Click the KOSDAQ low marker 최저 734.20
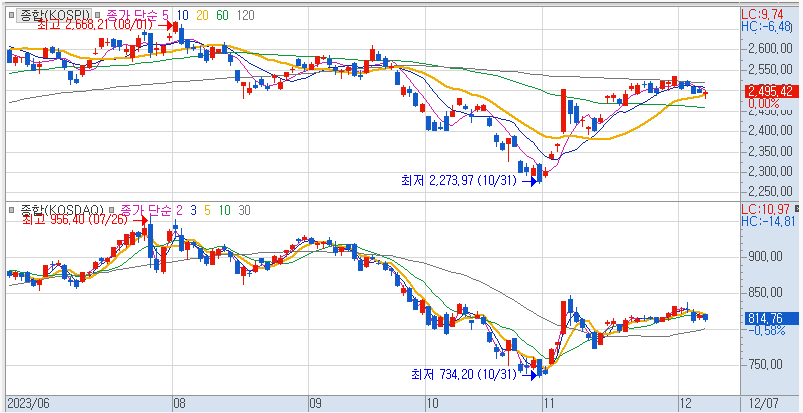 coord(463,374)
